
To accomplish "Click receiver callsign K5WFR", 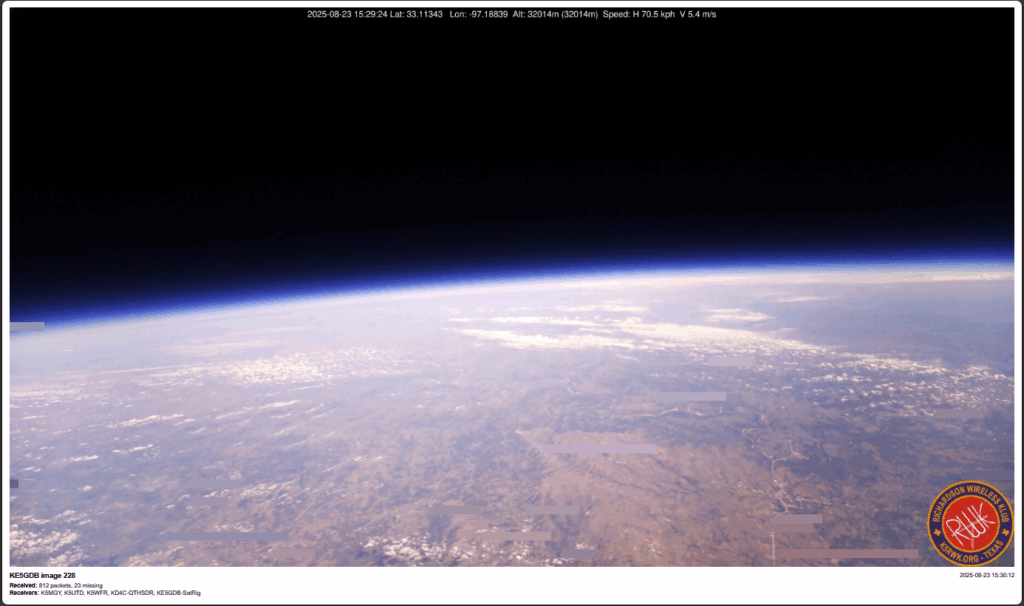I will click(97, 593).
